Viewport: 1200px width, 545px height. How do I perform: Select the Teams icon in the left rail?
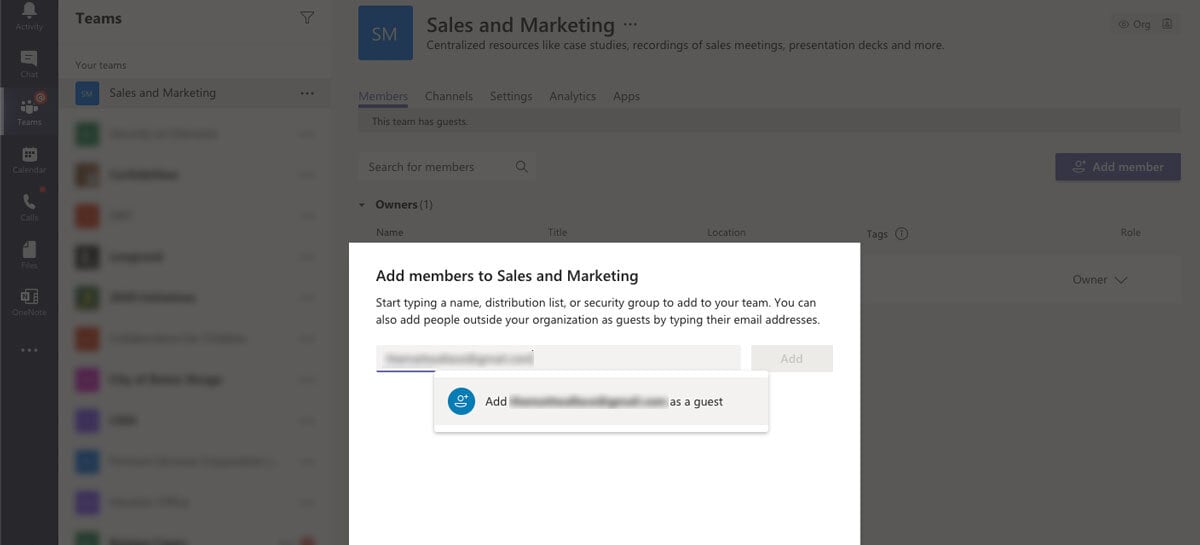coord(29,112)
